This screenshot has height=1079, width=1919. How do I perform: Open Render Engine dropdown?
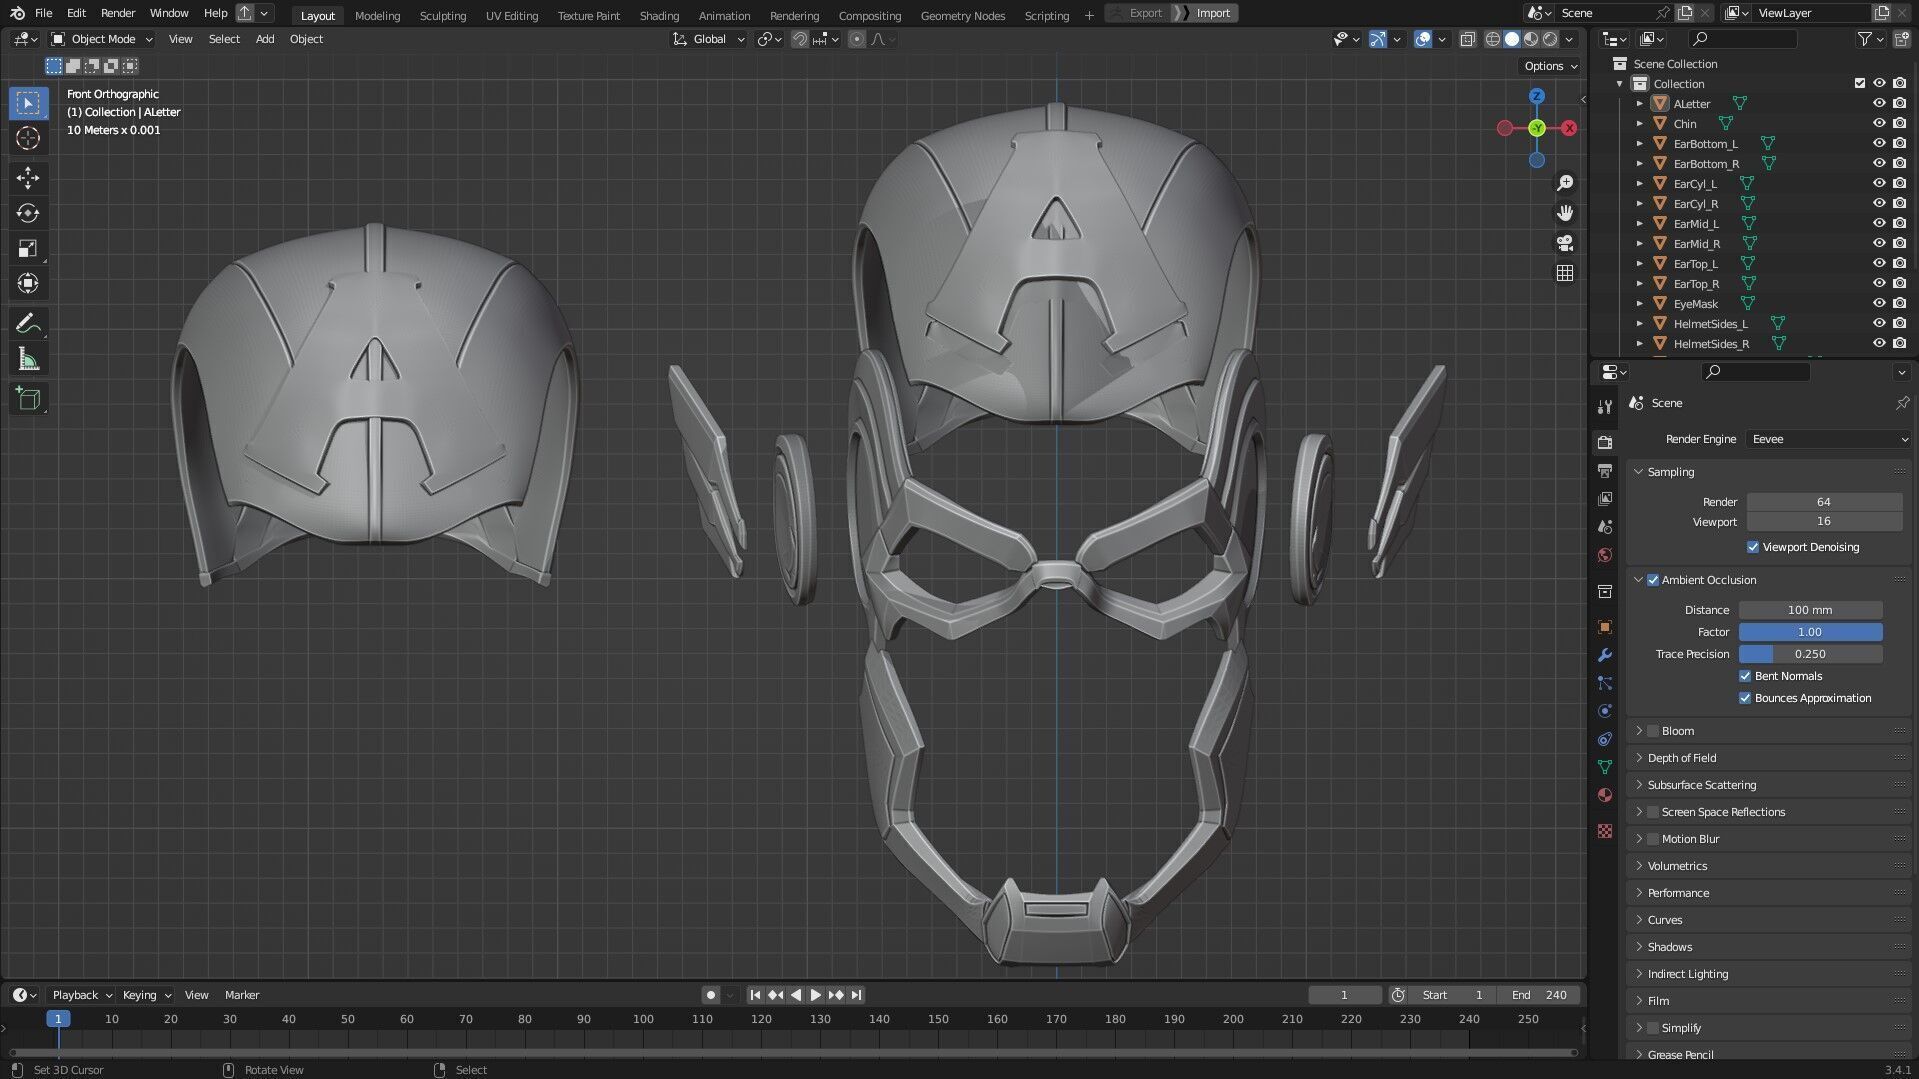(1829, 439)
